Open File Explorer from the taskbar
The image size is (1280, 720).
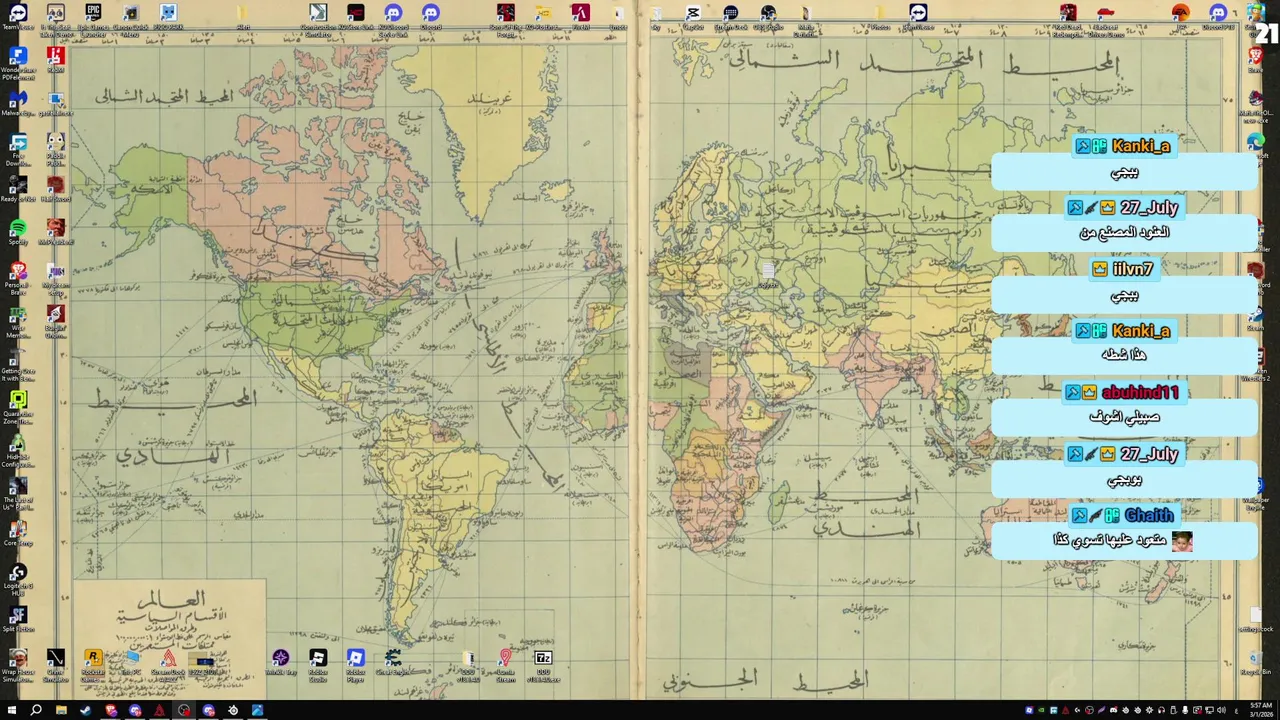point(61,710)
